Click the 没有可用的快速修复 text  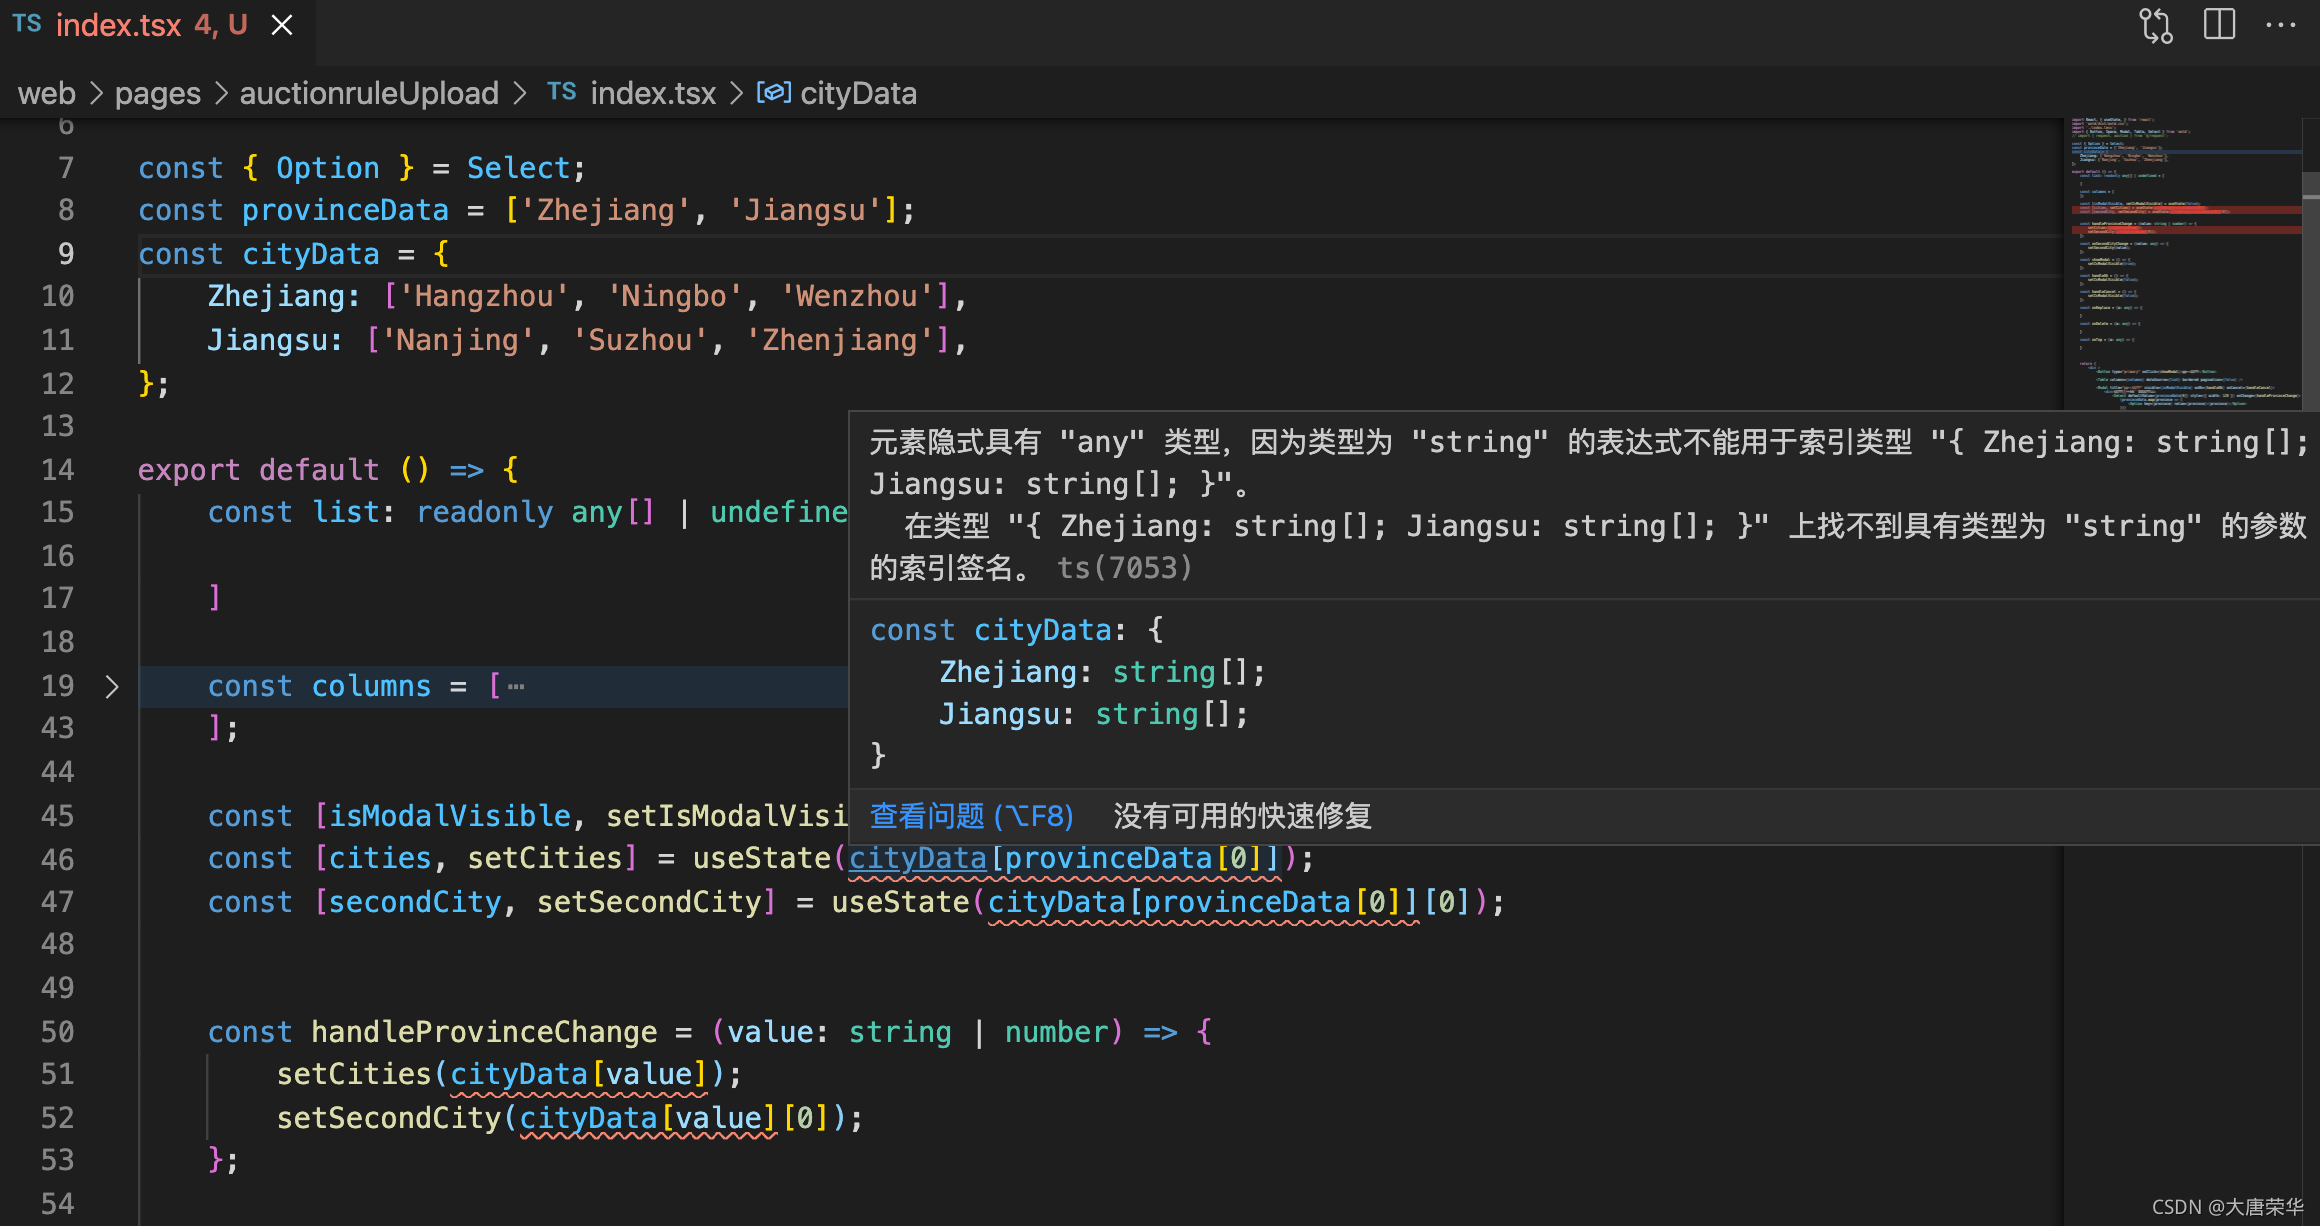point(1242,816)
